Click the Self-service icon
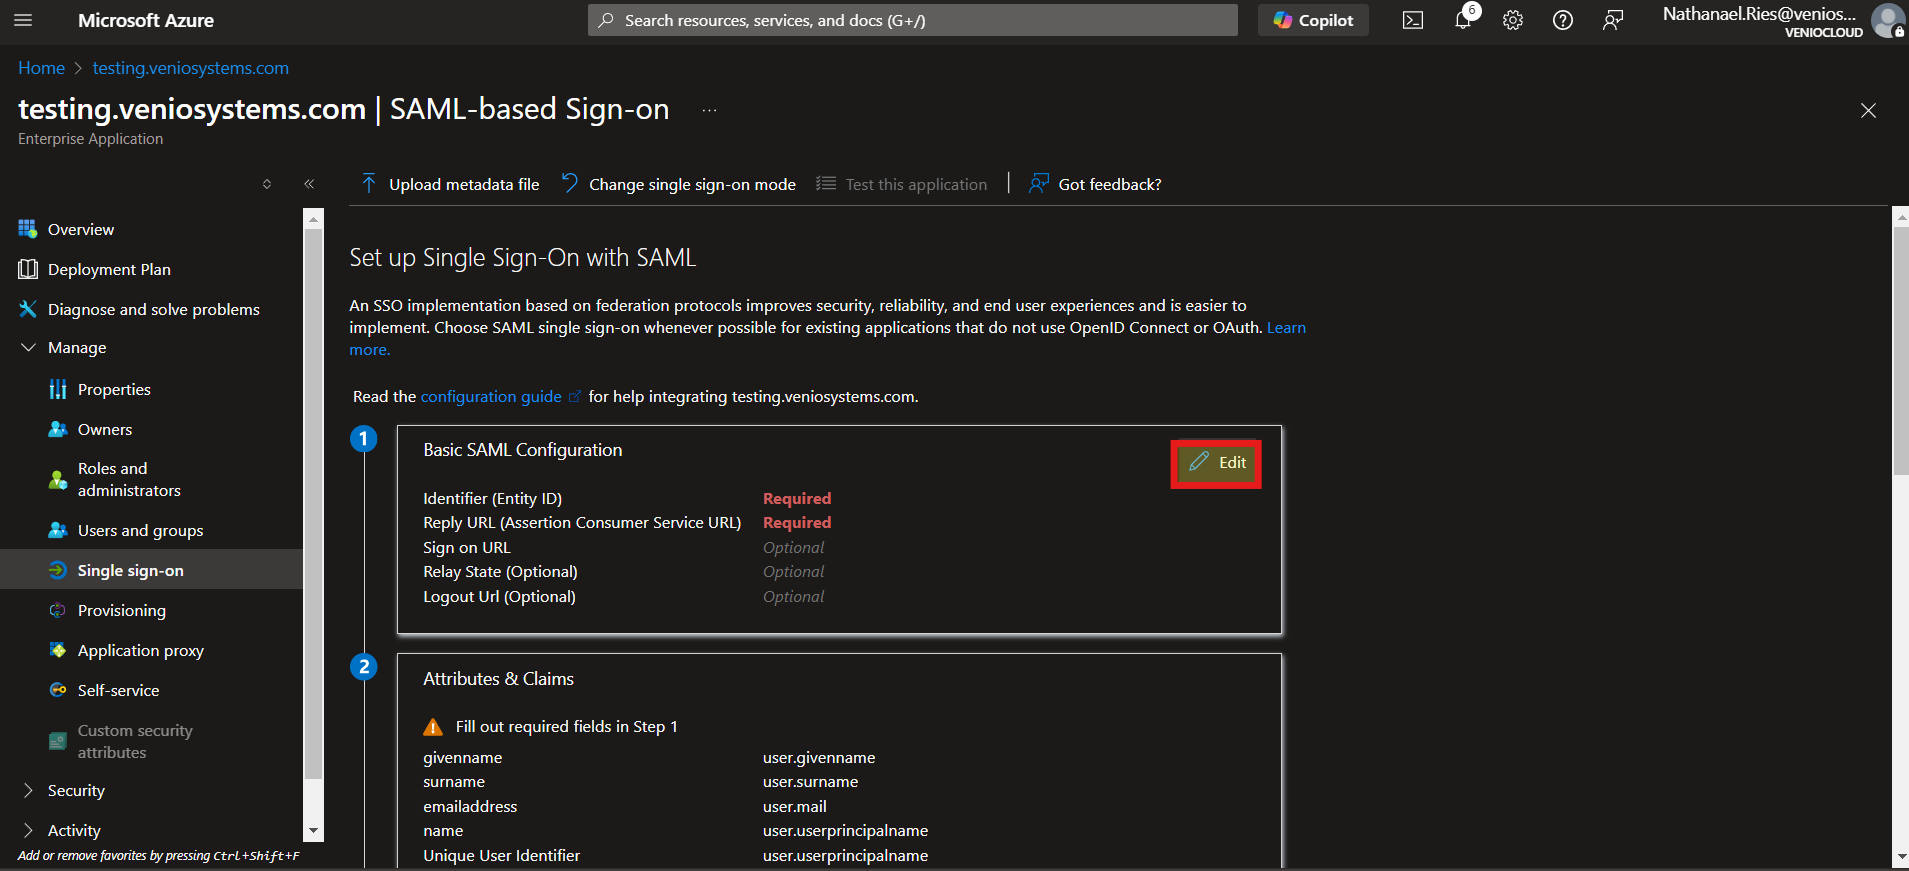Screen dimensions: 1909x871 pos(58,690)
